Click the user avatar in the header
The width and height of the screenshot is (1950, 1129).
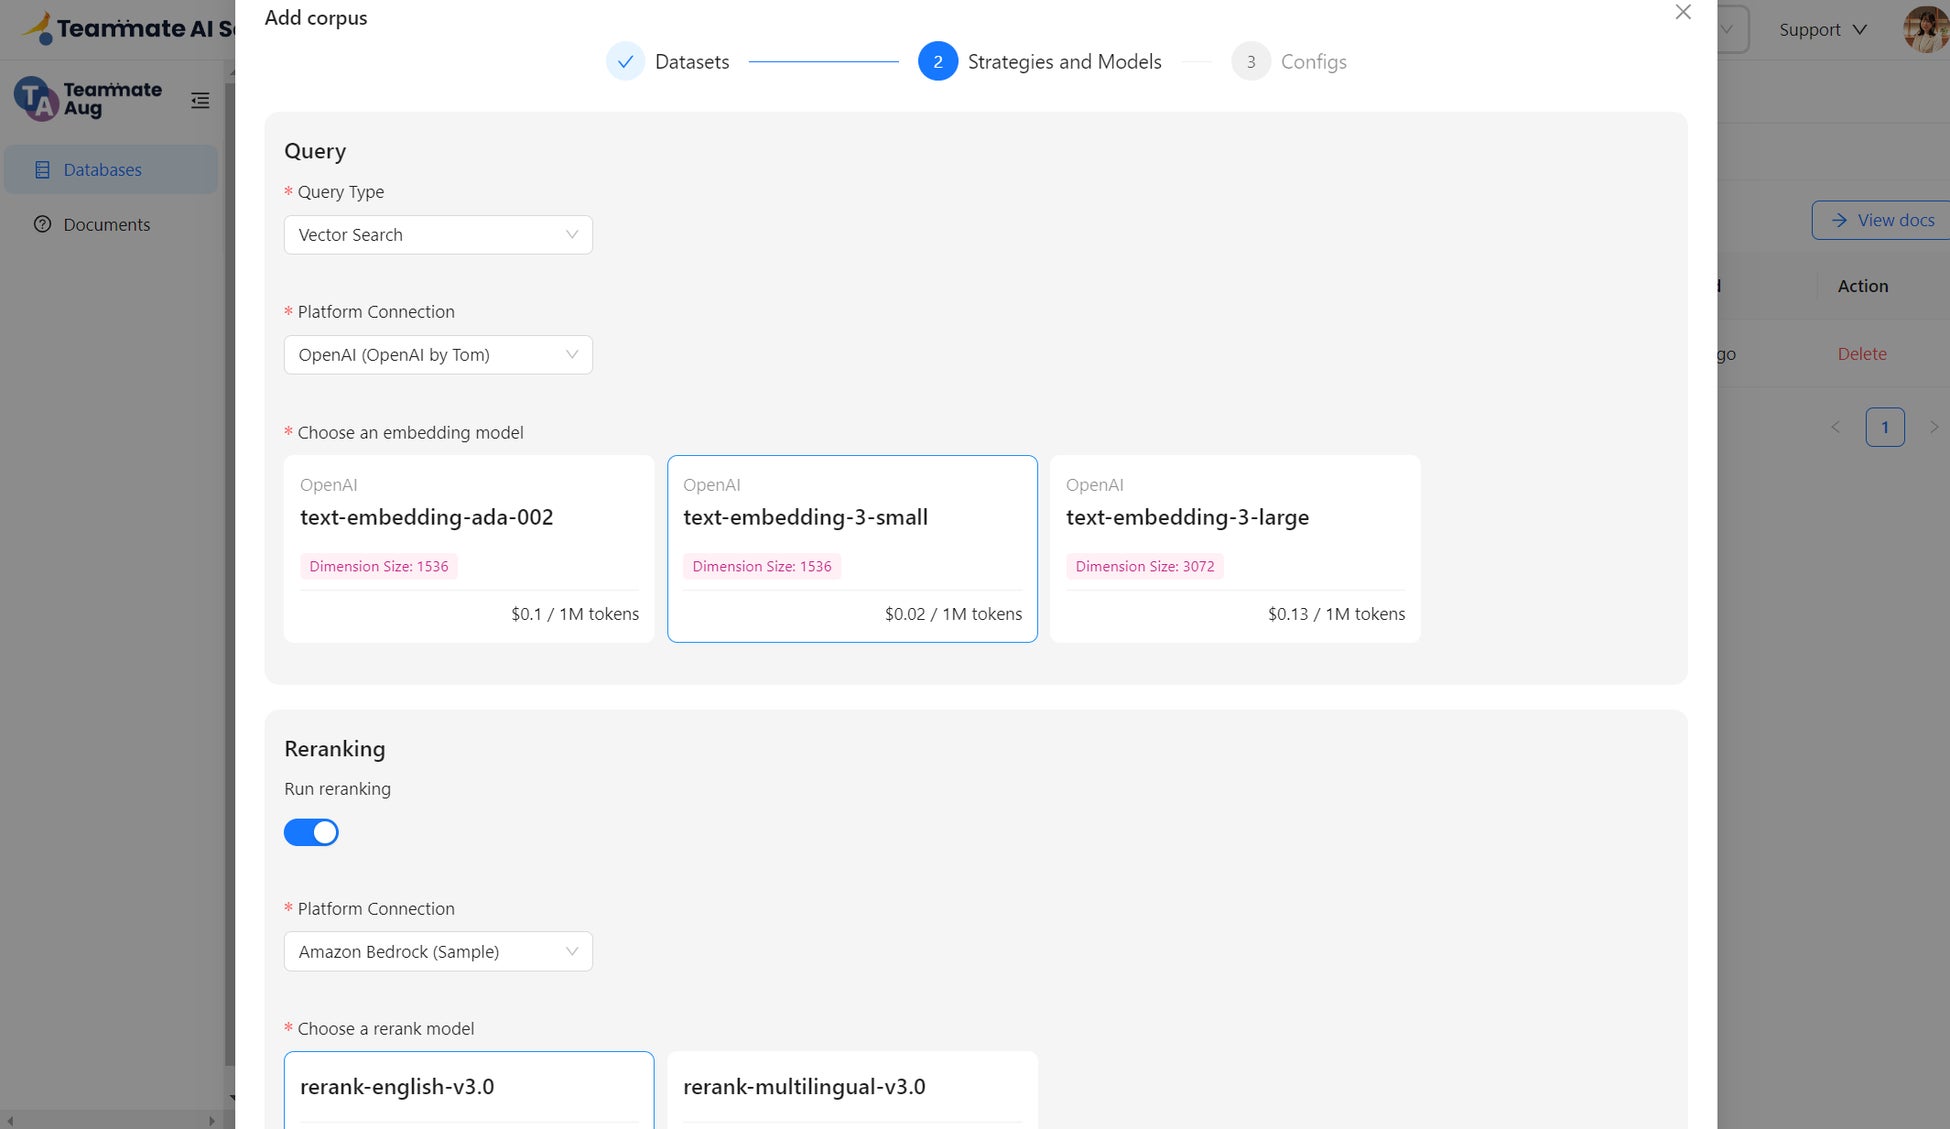click(x=1925, y=29)
